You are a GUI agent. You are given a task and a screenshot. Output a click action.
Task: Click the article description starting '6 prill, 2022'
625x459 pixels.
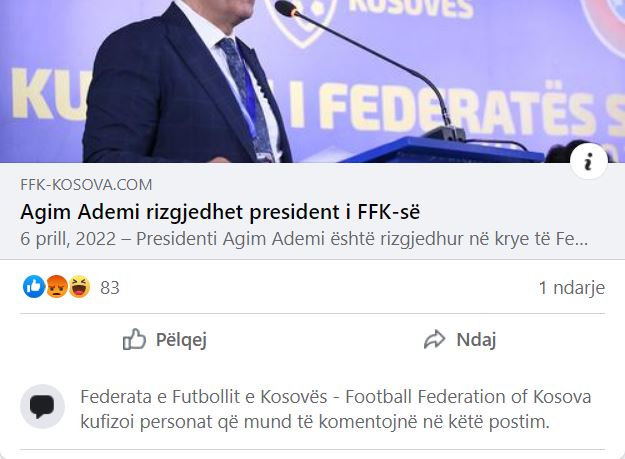coord(304,239)
